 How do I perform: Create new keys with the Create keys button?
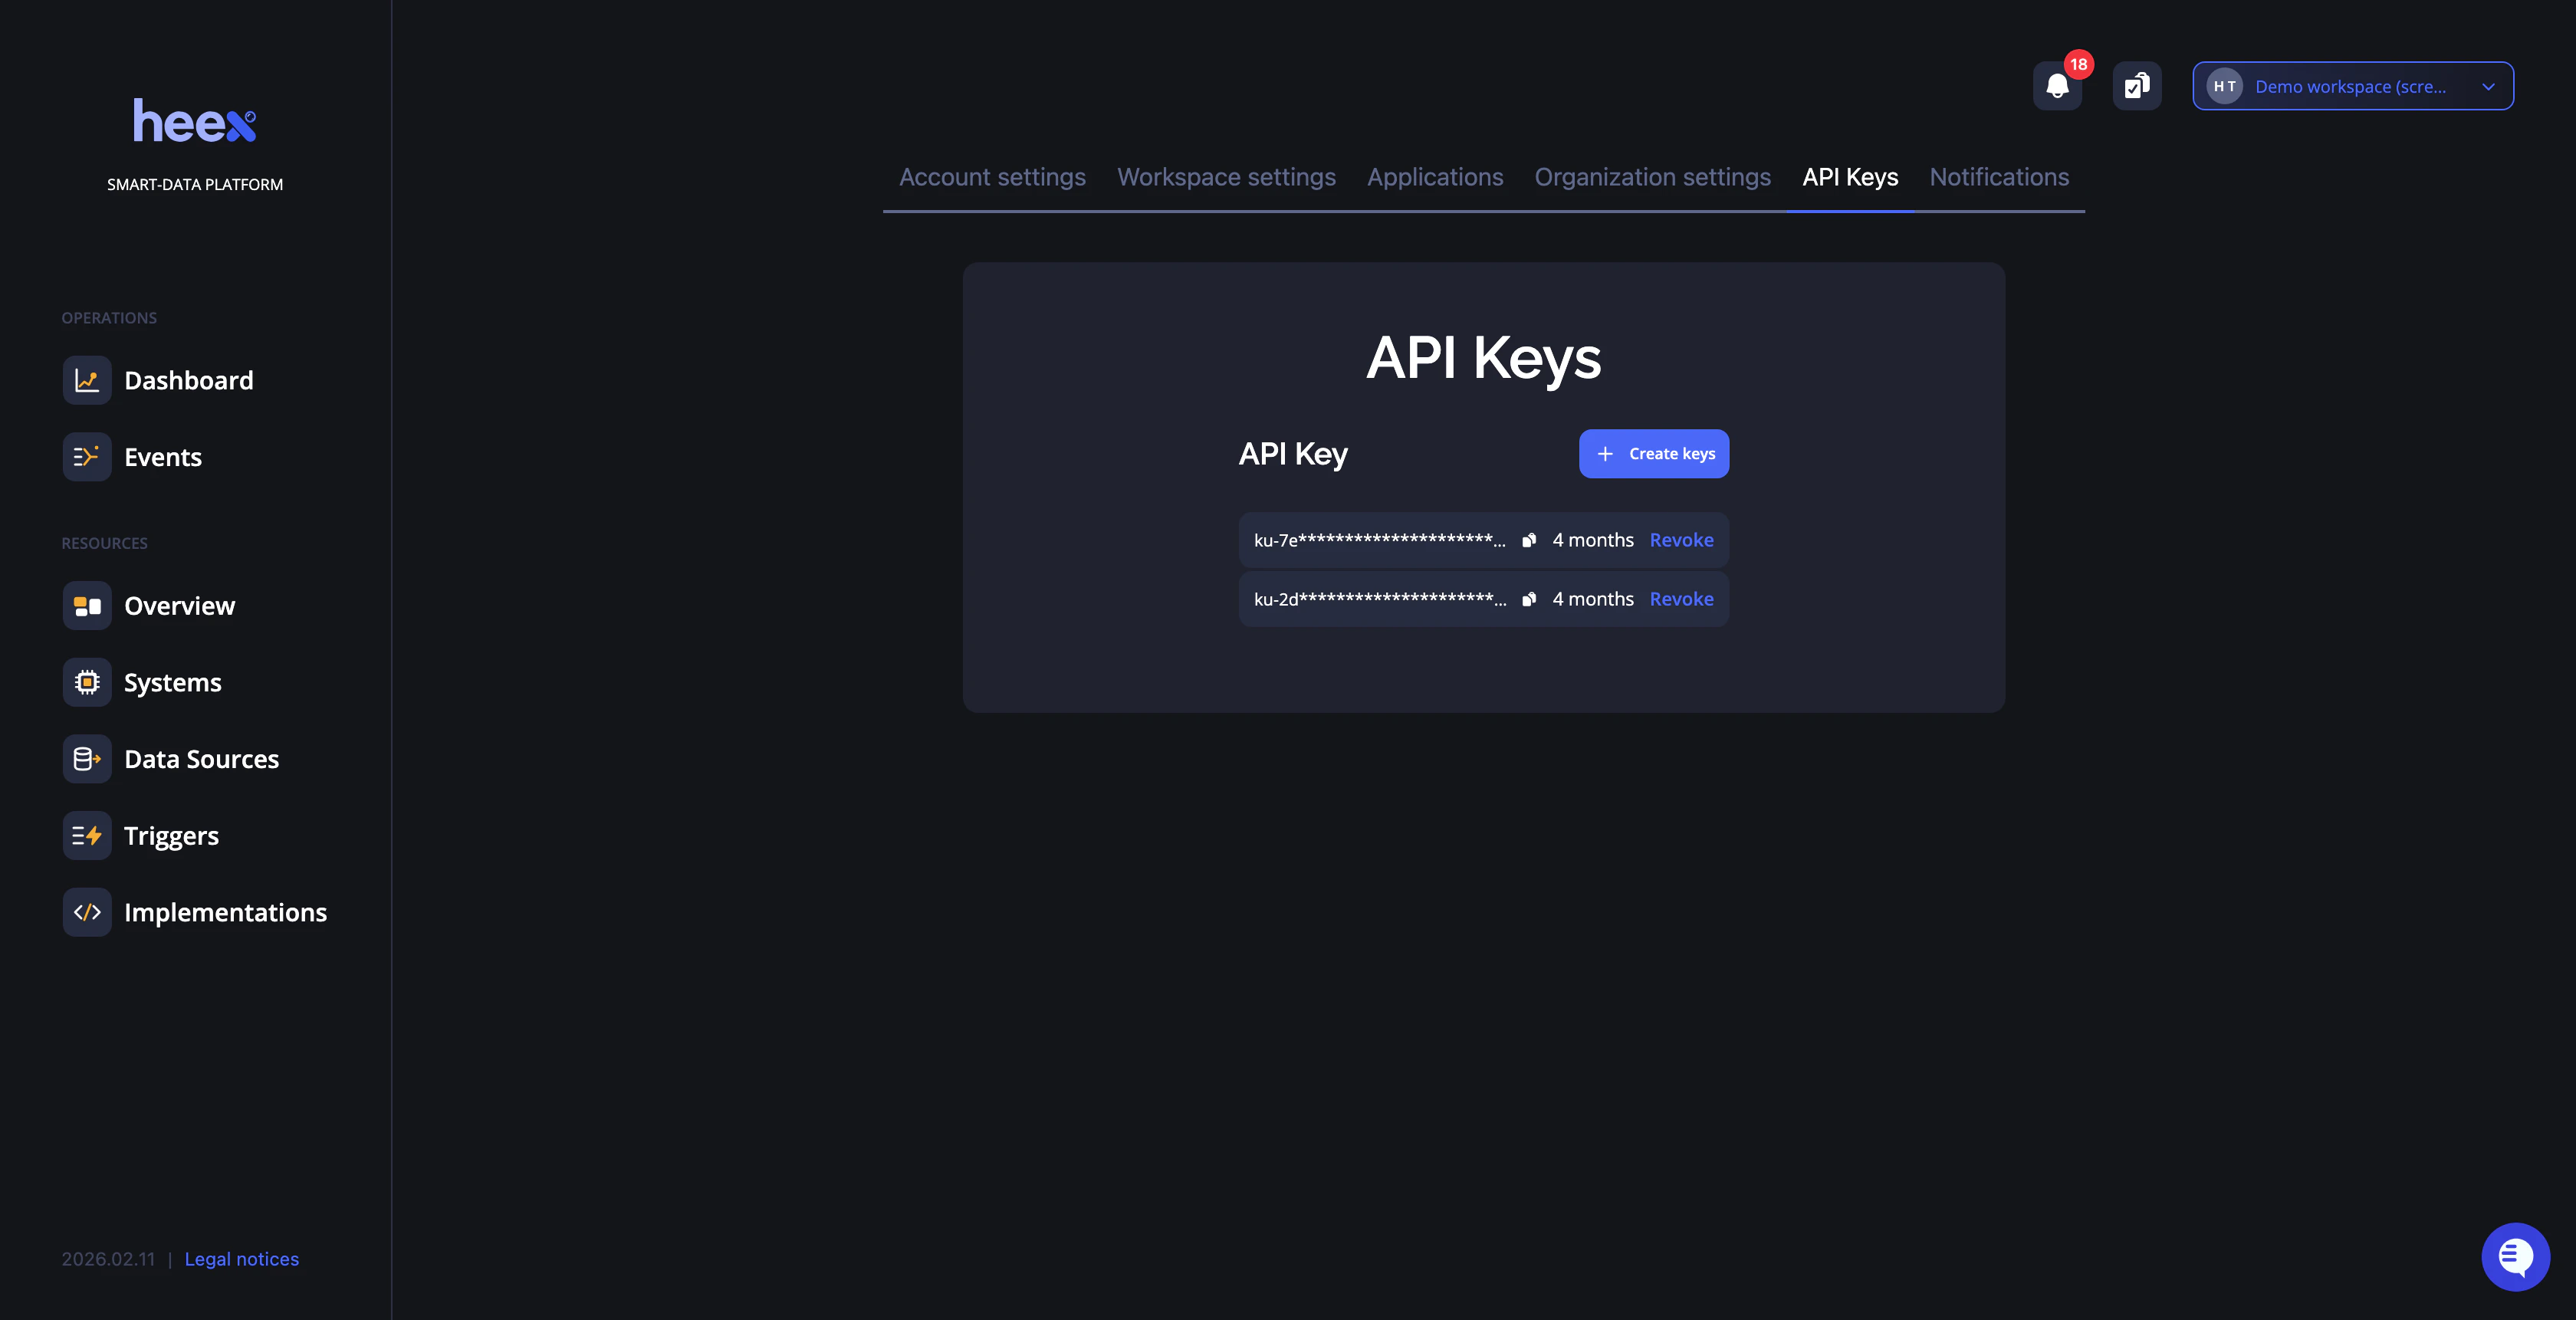[1653, 453]
